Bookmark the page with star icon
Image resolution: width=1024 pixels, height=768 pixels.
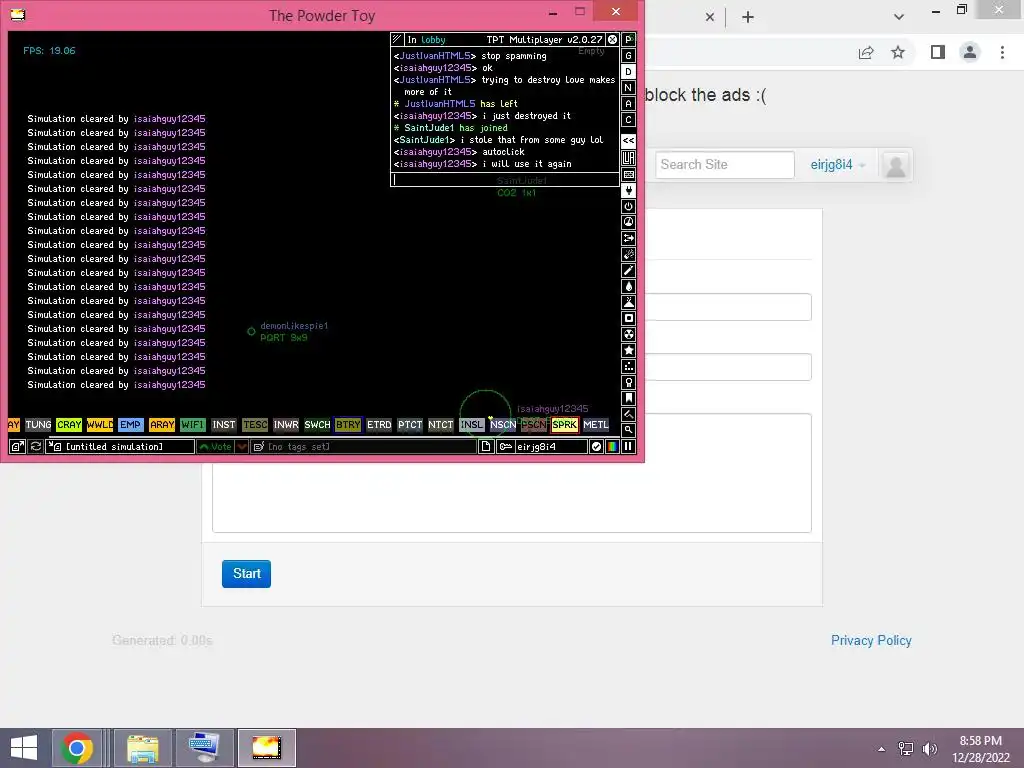(898, 52)
